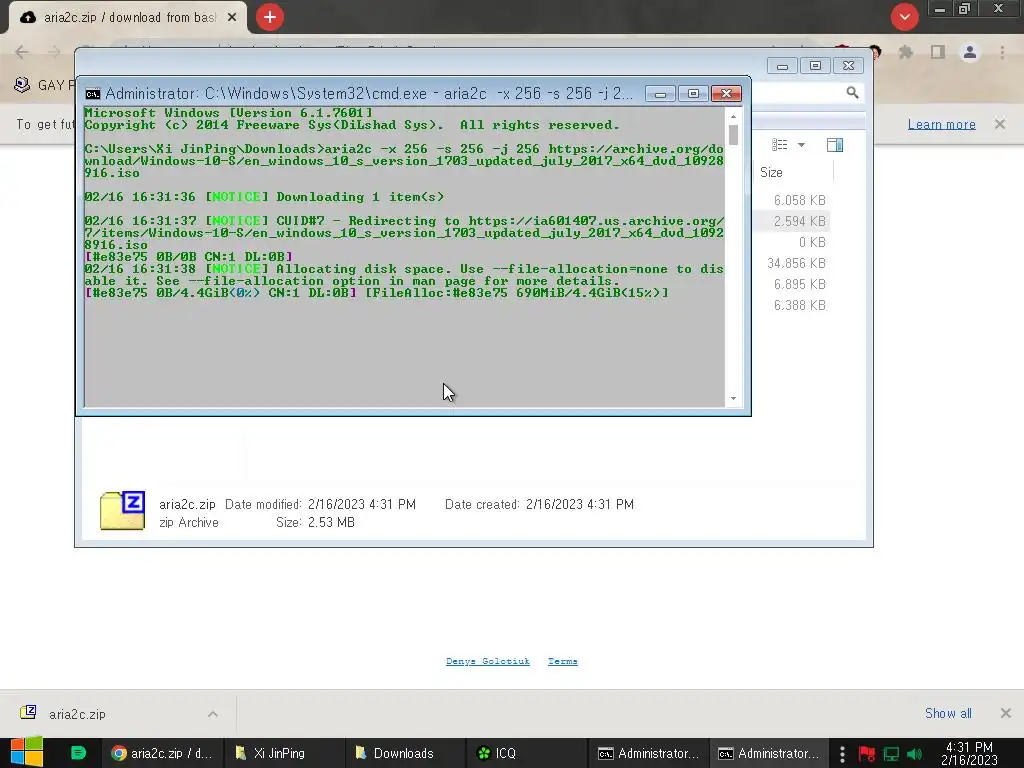The width and height of the screenshot is (1024, 768).
Task: Click the browser back arrow
Action: [x=22, y=52]
